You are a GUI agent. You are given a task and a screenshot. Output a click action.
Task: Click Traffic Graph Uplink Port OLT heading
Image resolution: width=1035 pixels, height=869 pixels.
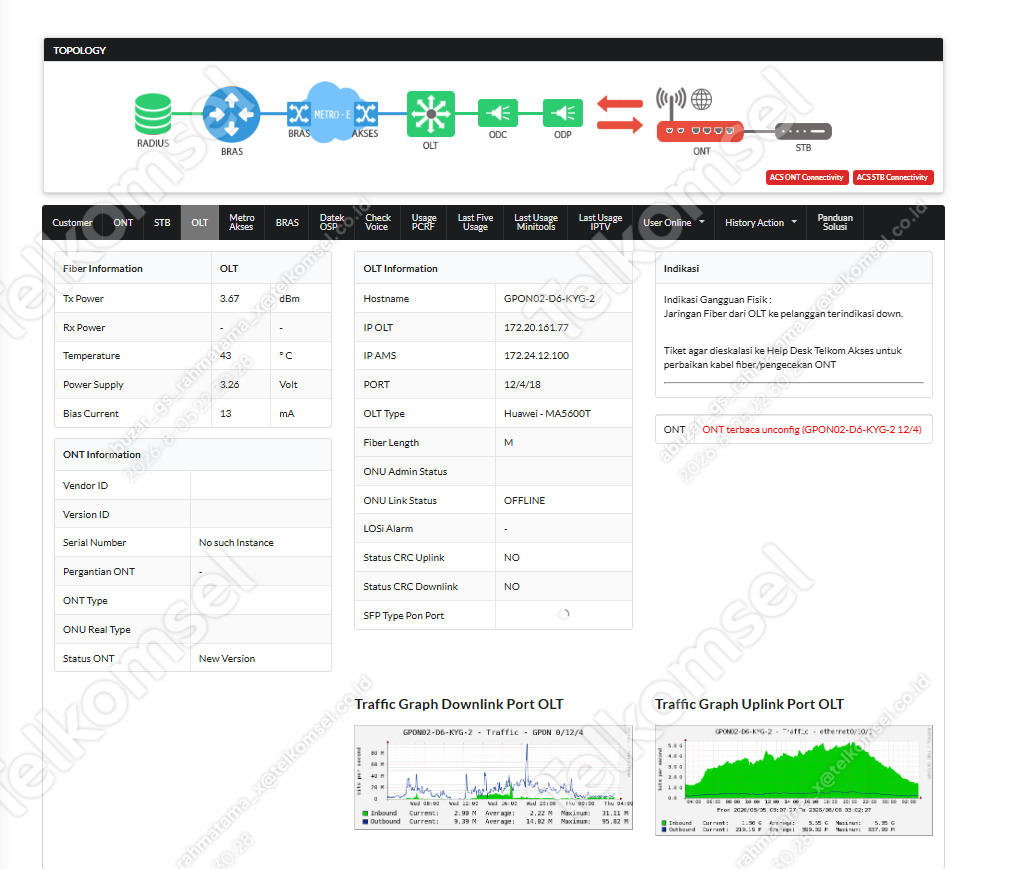coord(749,704)
